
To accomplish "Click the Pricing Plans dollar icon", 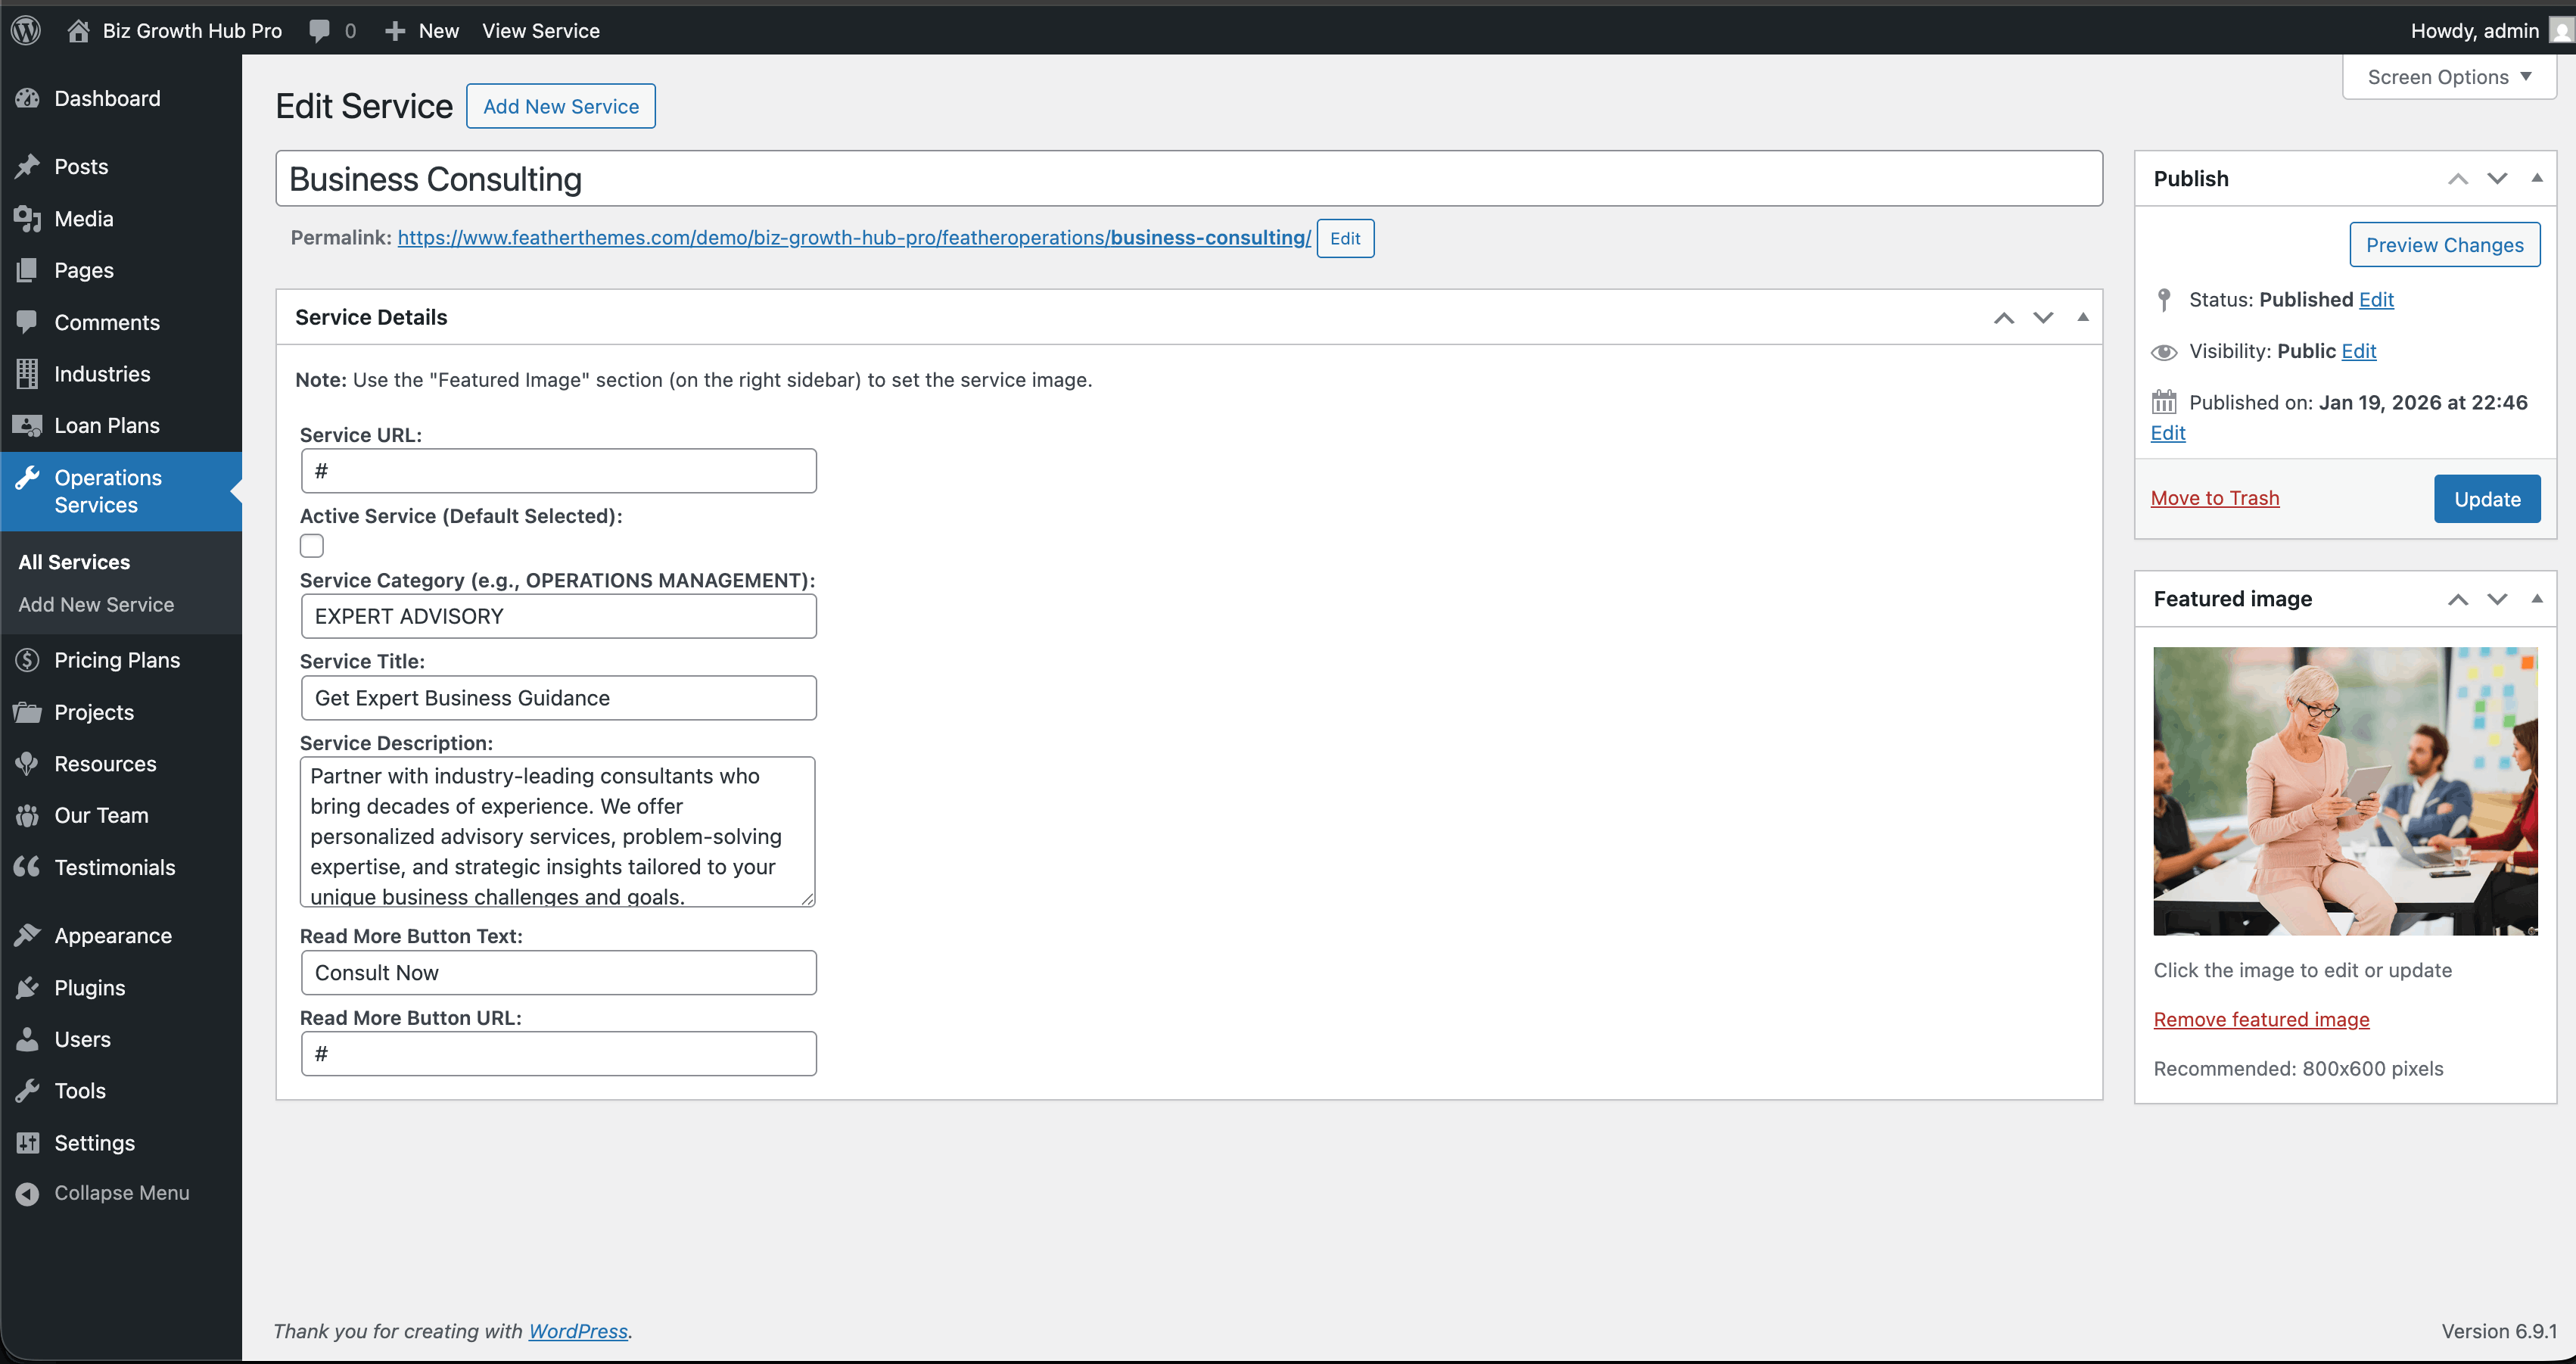I will [x=27, y=660].
